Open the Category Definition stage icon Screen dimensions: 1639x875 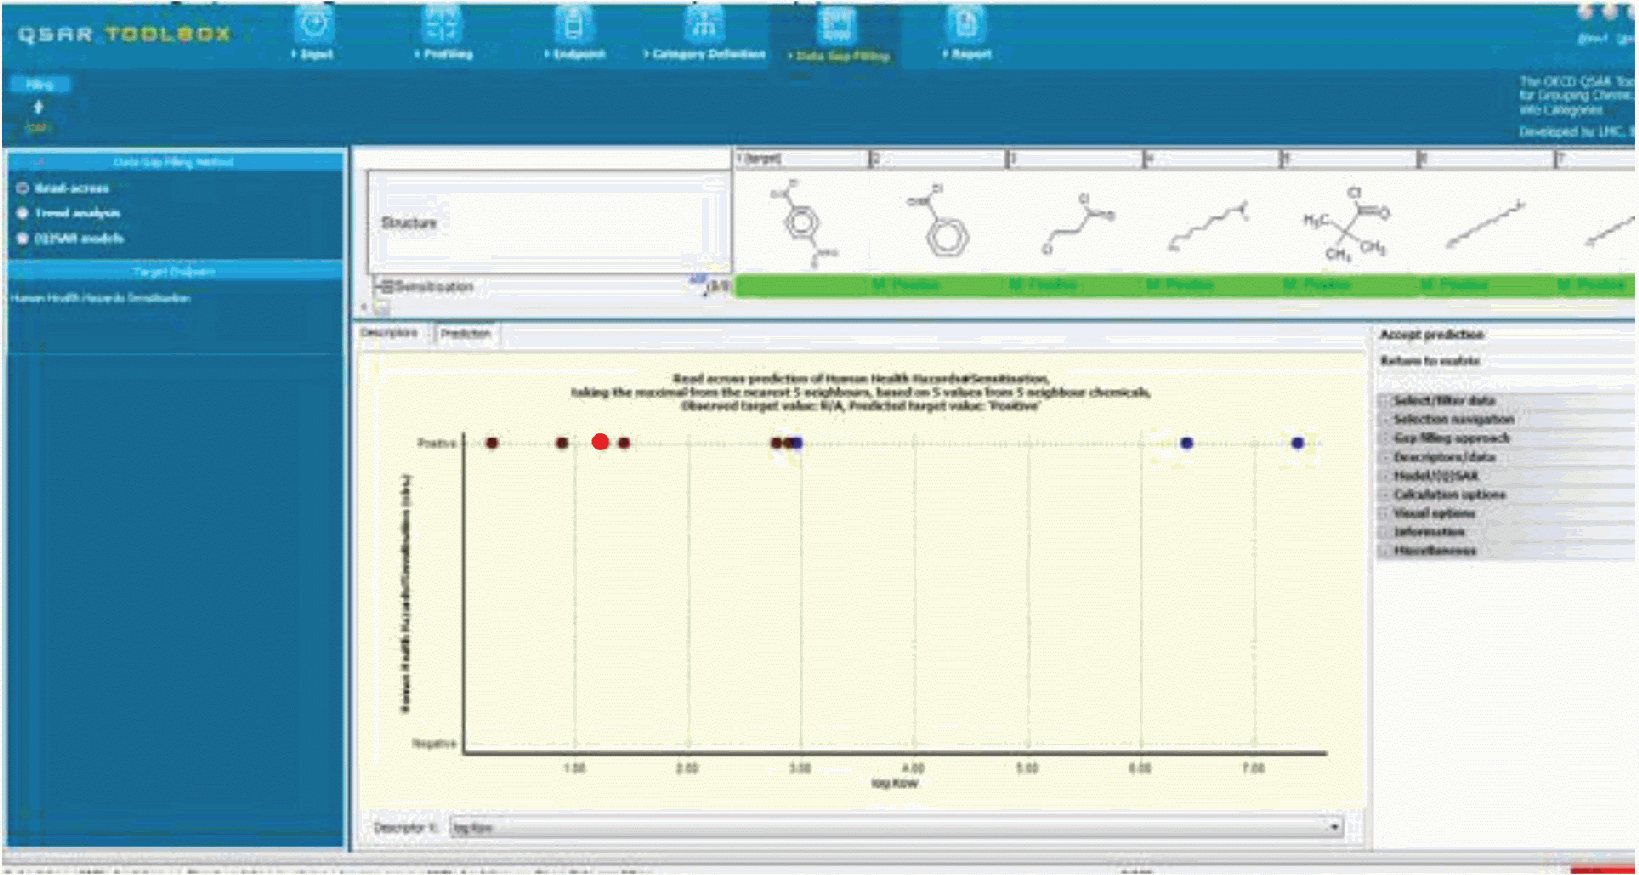[704, 26]
